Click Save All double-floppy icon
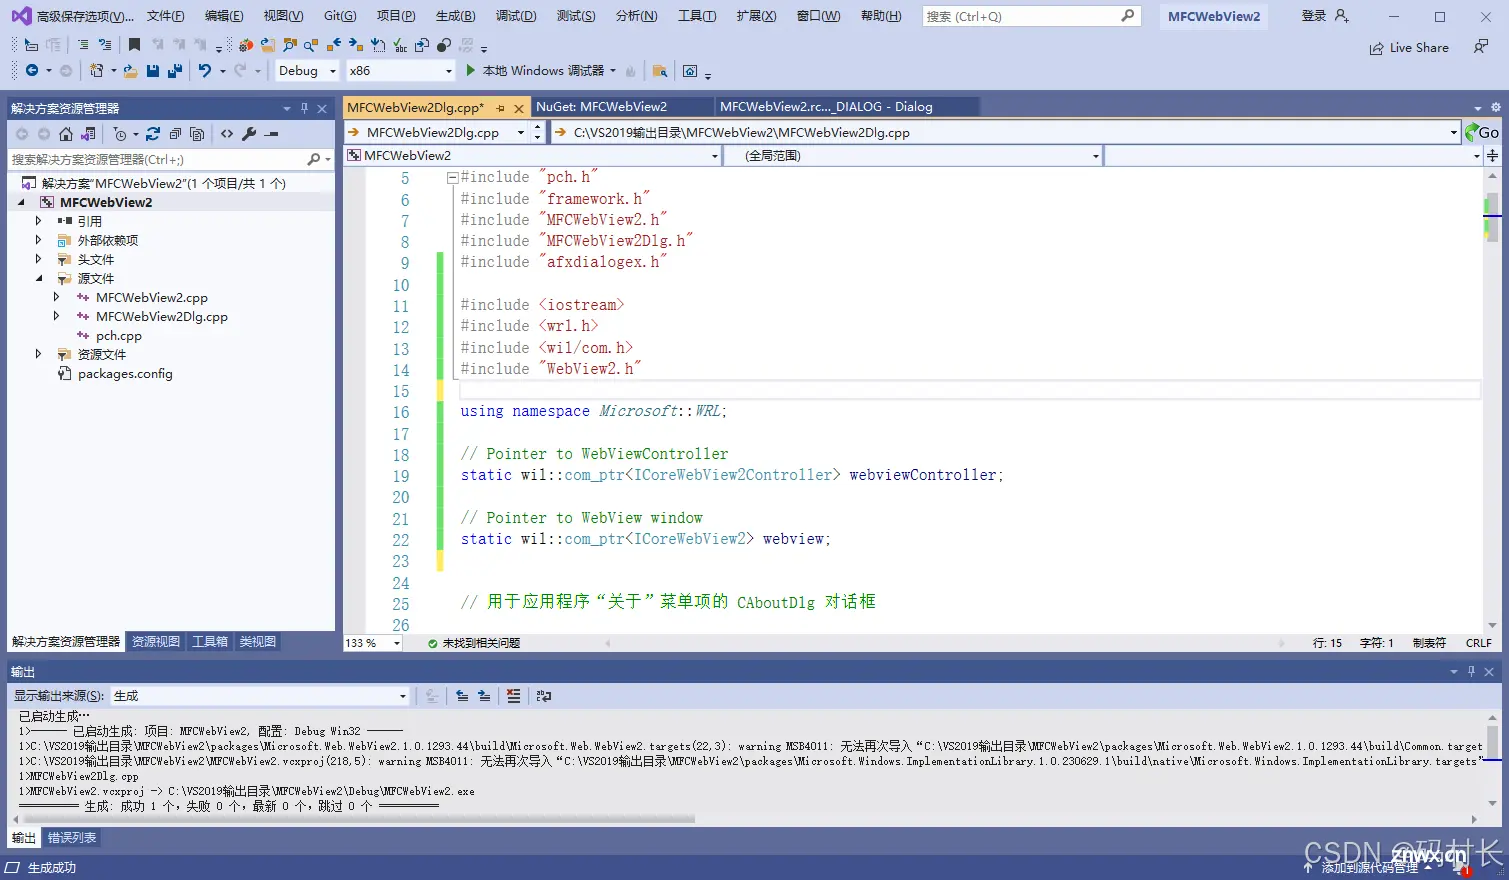Screen dimensions: 1509x880 [175, 70]
